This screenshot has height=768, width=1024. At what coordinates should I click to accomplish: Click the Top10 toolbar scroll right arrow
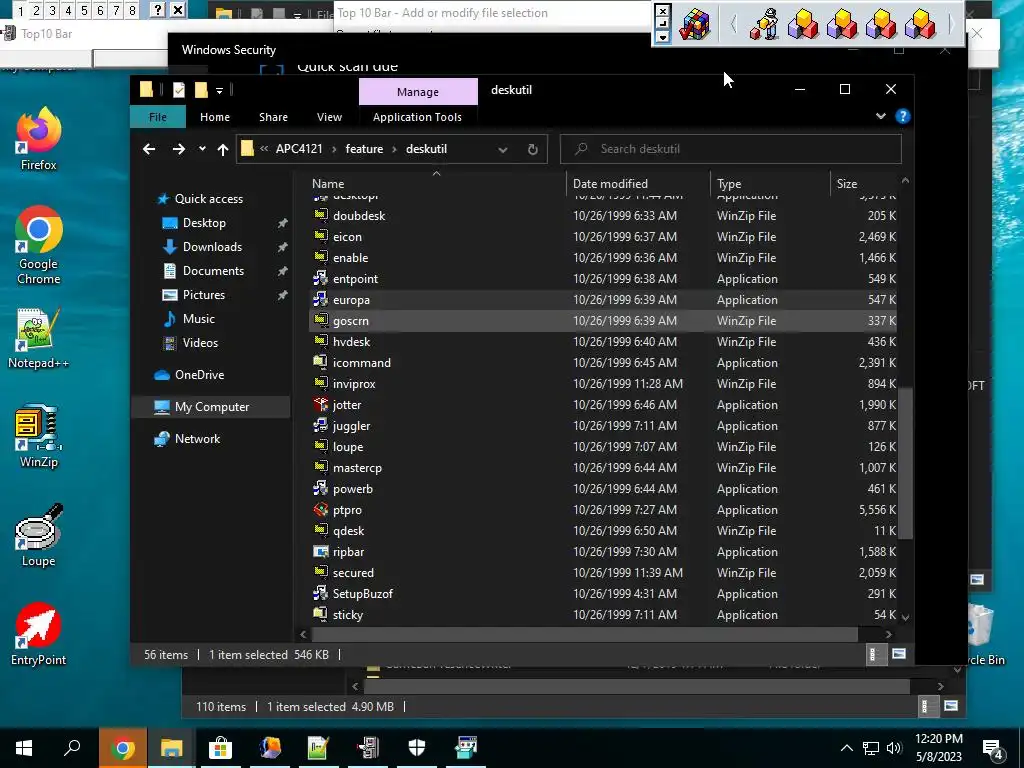point(951,24)
